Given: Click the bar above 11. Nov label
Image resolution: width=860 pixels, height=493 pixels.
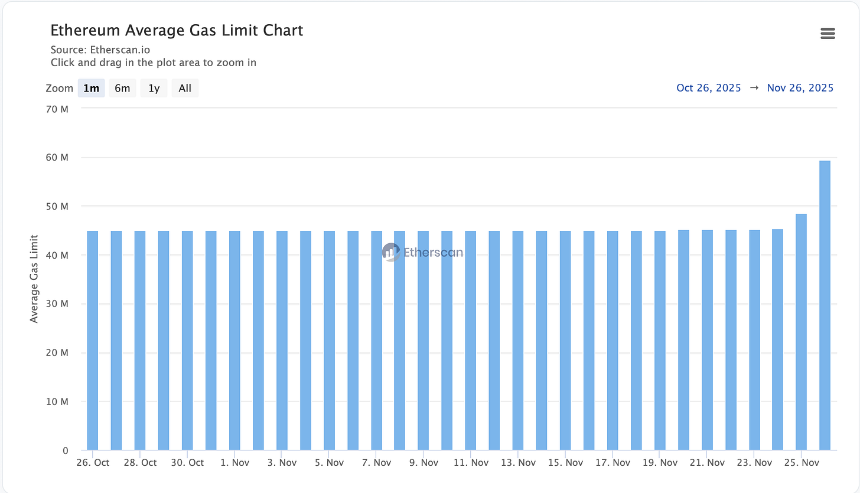Looking at the screenshot, I should point(471,340).
